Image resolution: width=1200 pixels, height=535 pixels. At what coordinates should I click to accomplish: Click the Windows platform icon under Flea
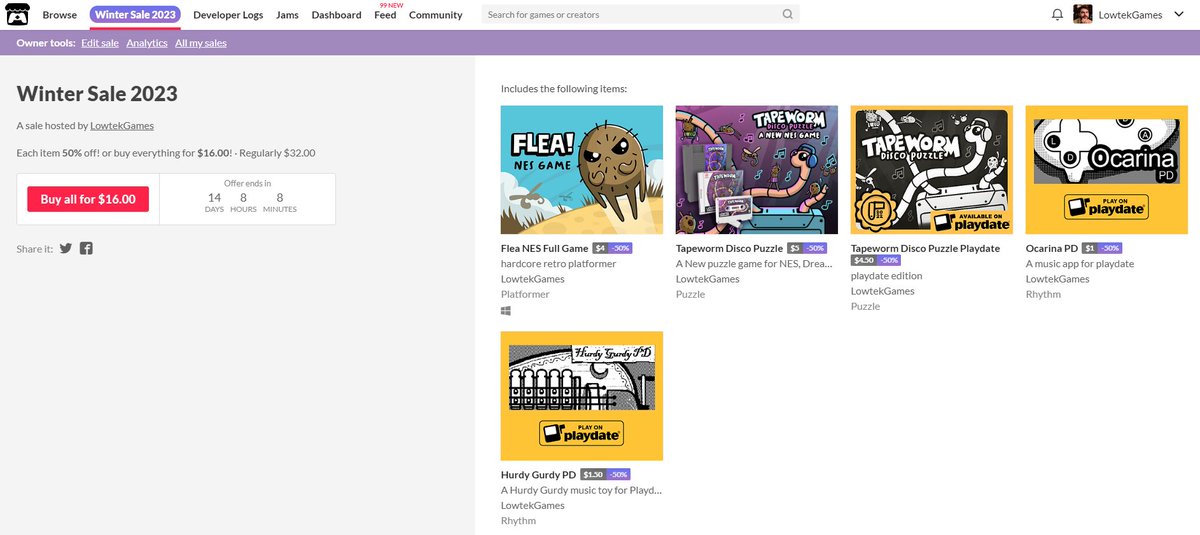click(x=506, y=311)
